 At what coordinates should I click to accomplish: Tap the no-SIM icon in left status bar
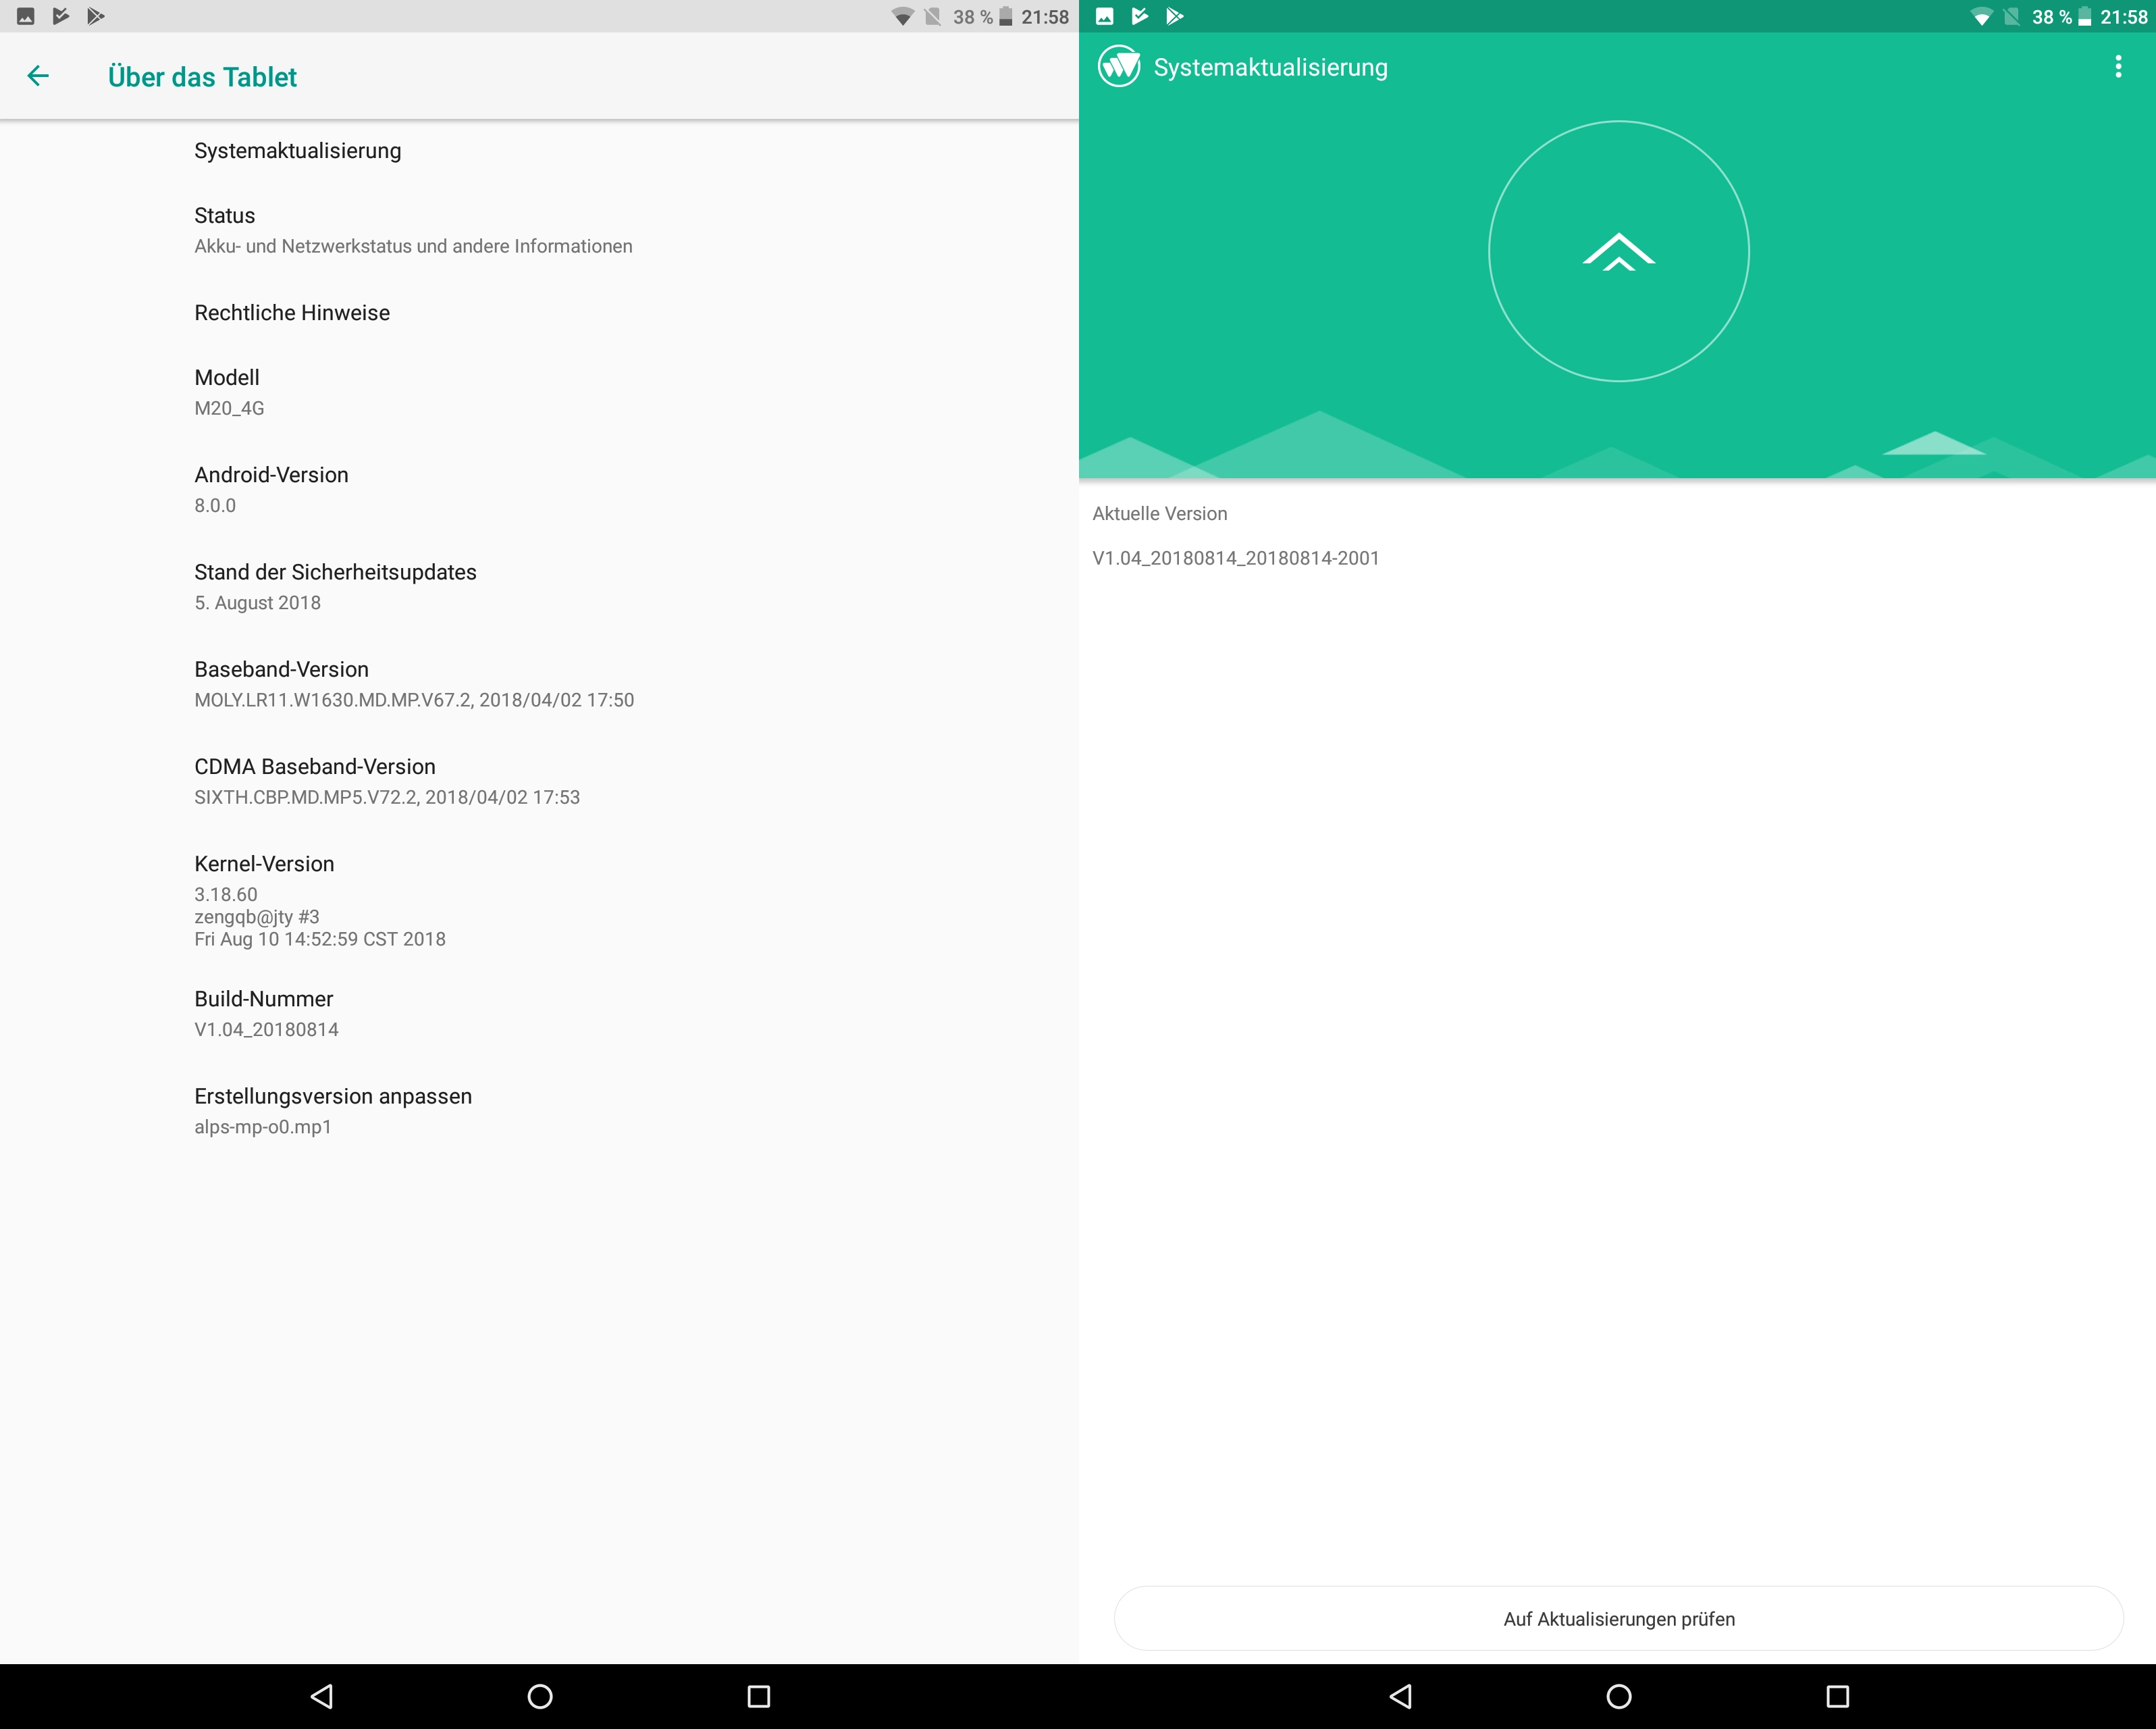pyautogui.click(x=932, y=17)
